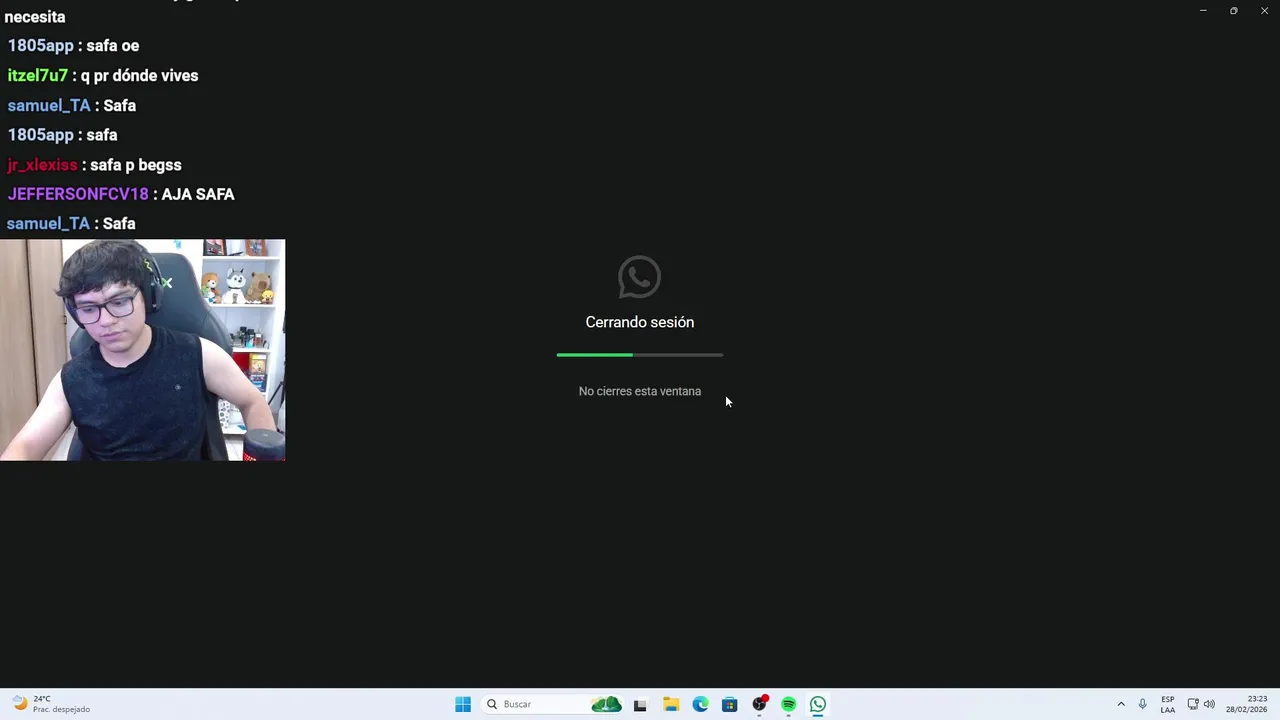This screenshot has height=720, width=1280.
Task: Click the microphone tray icon
Action: 1142,704
